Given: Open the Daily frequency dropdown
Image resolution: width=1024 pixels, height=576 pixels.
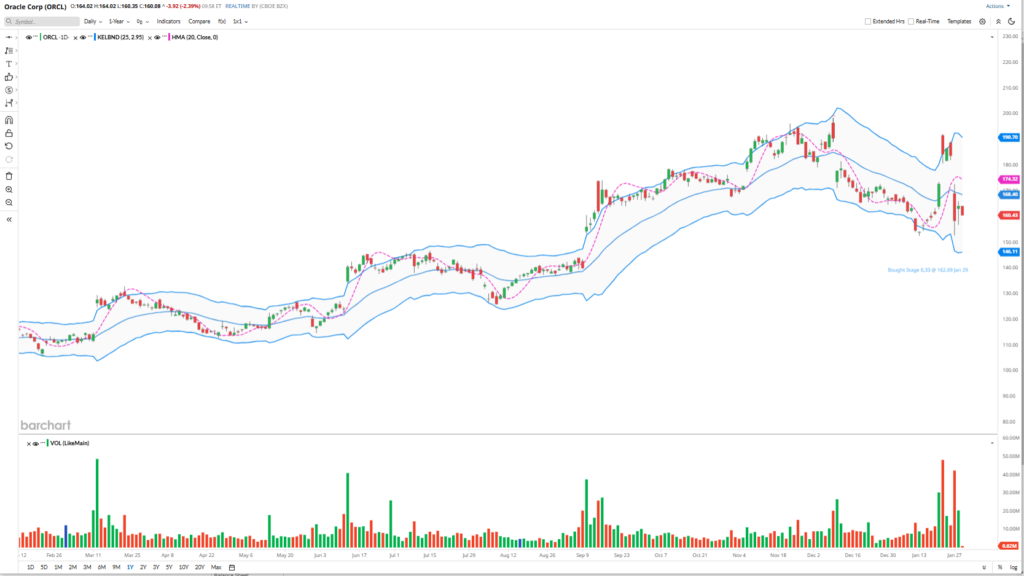Looking at the screenshot, I should [x=93, y=21].
